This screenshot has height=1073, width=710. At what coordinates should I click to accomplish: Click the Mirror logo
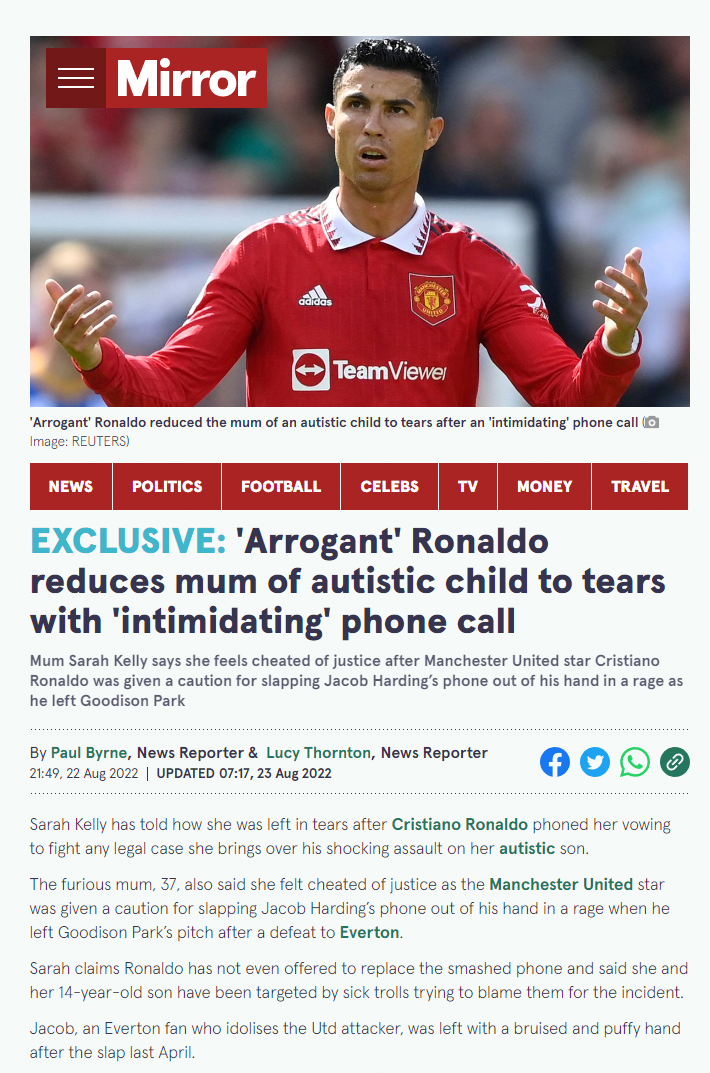(x=186, y=78)
